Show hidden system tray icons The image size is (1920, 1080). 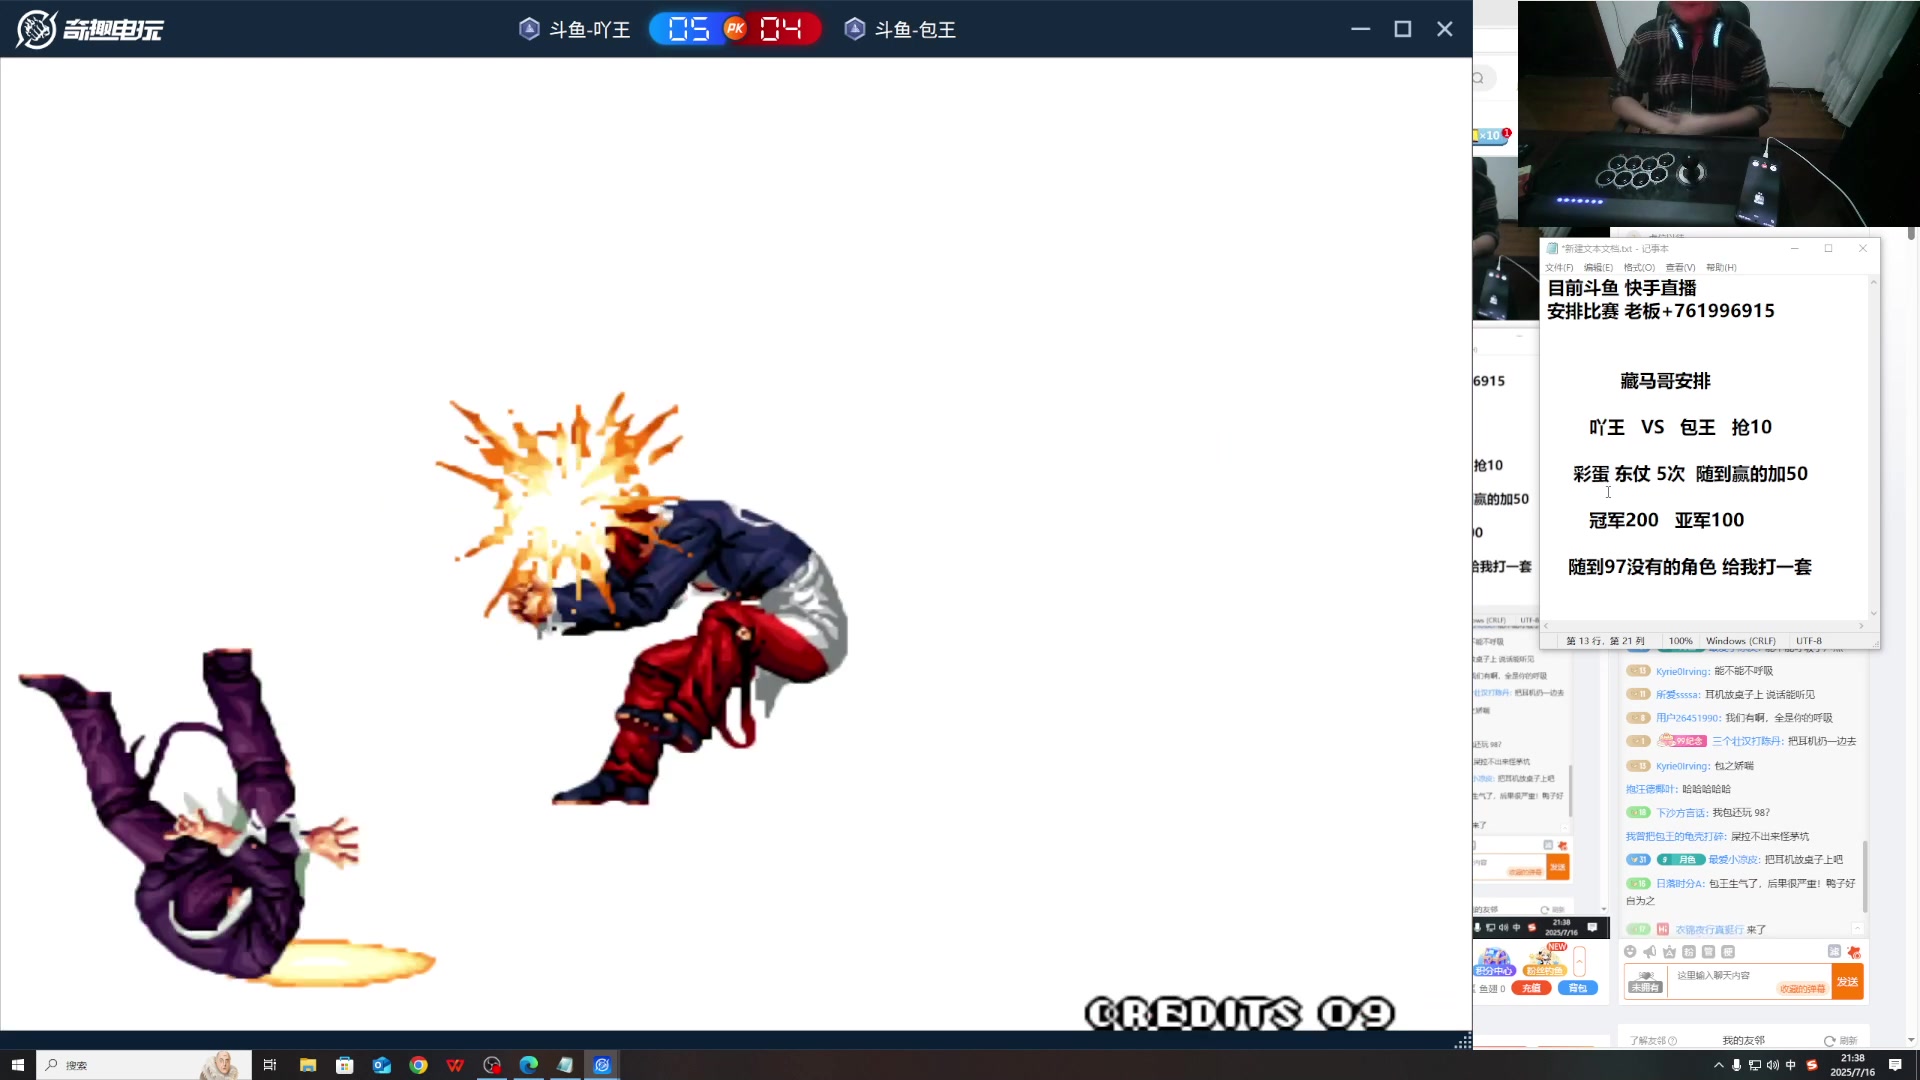click(x=1719, y=1065)
